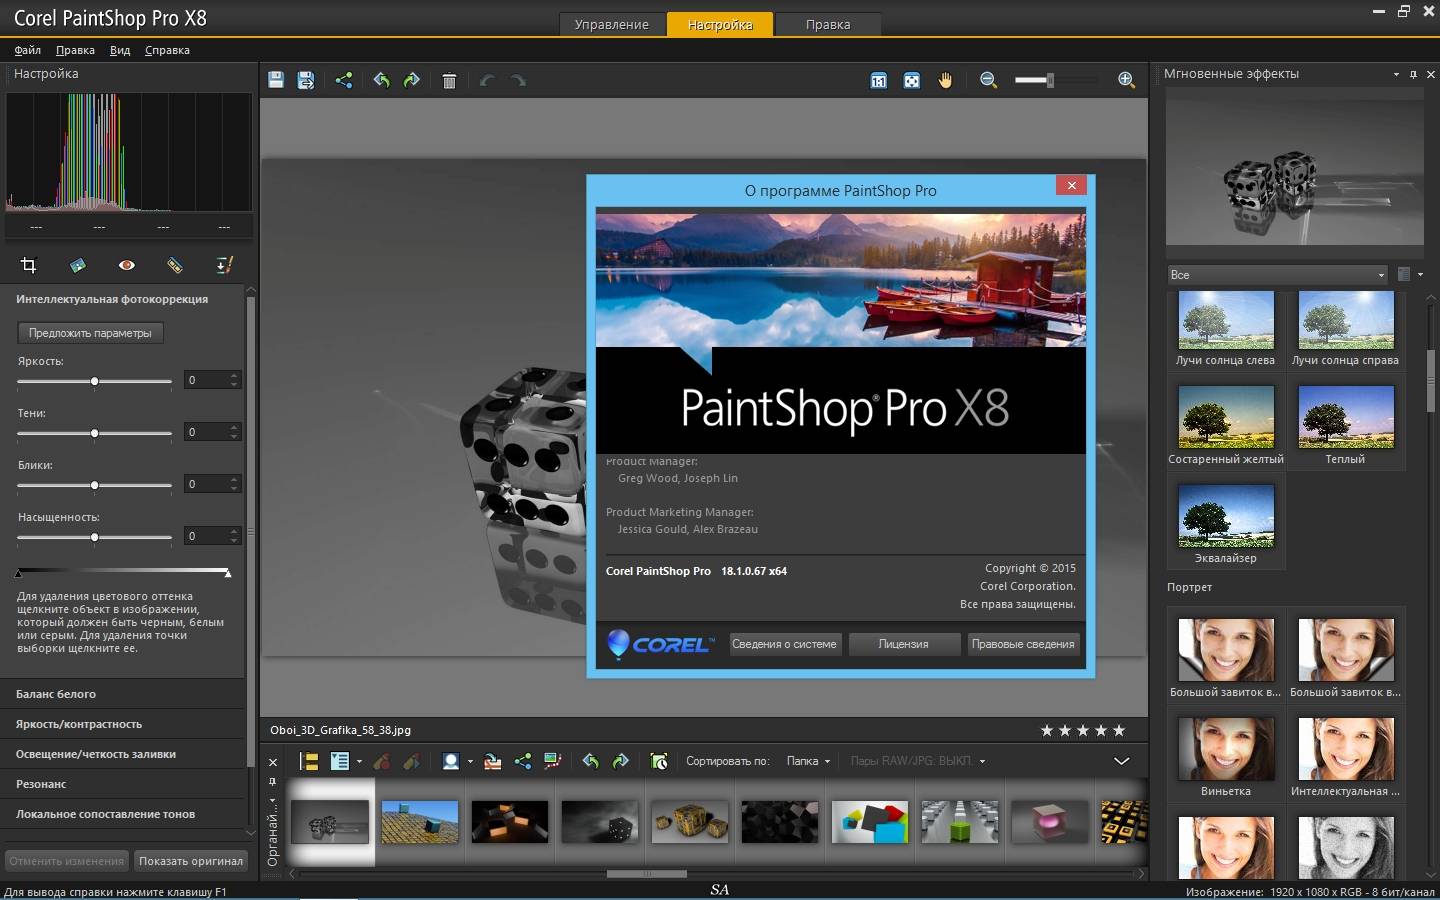This screenshot has height=900, width=1440.
Task: Collapse the organizer with chevron arrow
Action: 1122,761
